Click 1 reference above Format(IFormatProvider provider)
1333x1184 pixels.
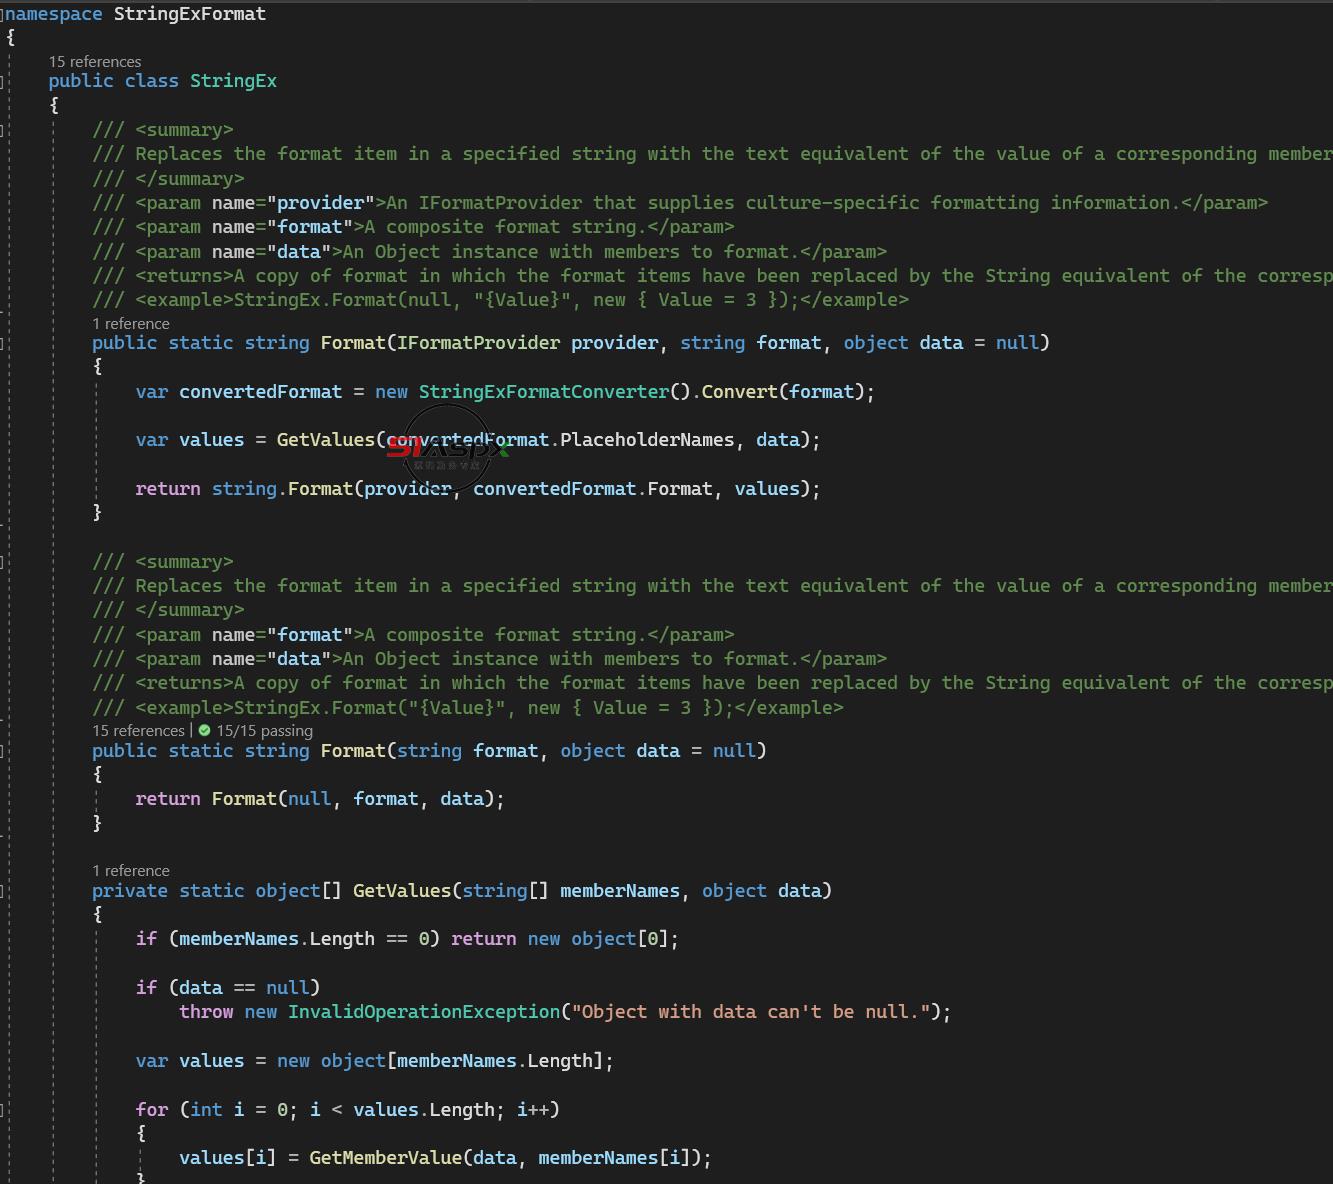(131, 324)
